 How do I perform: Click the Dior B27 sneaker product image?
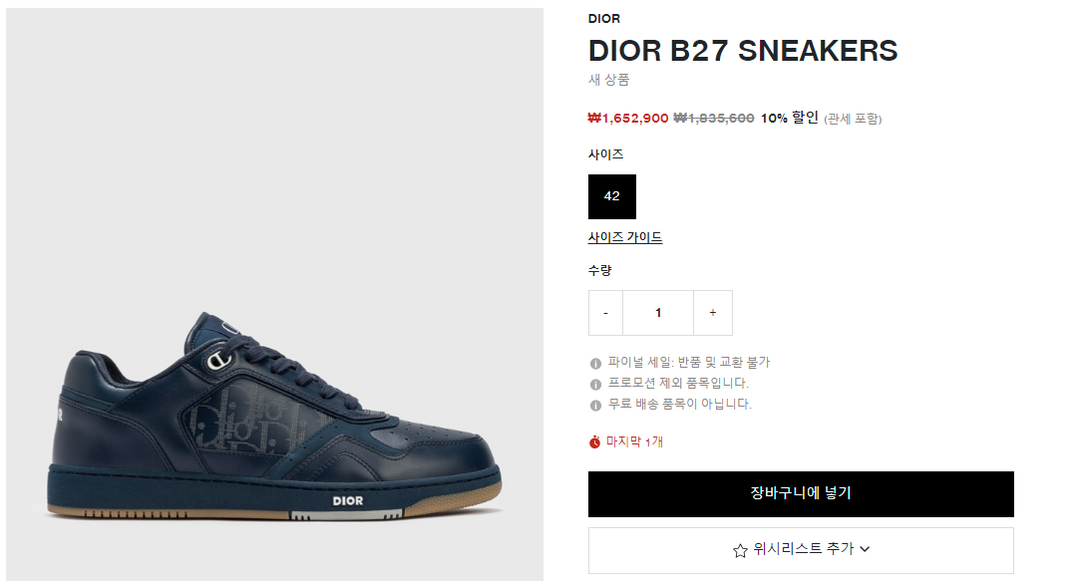click(275, 294)
